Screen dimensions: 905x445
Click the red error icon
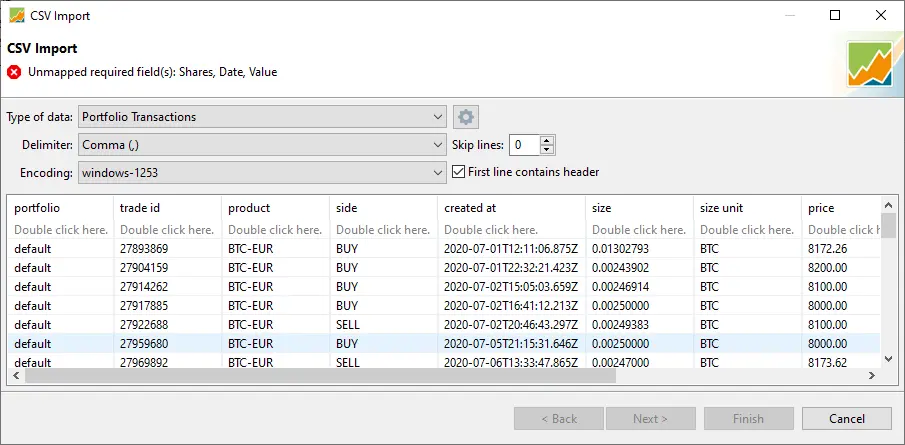click(x=14, y=73)
